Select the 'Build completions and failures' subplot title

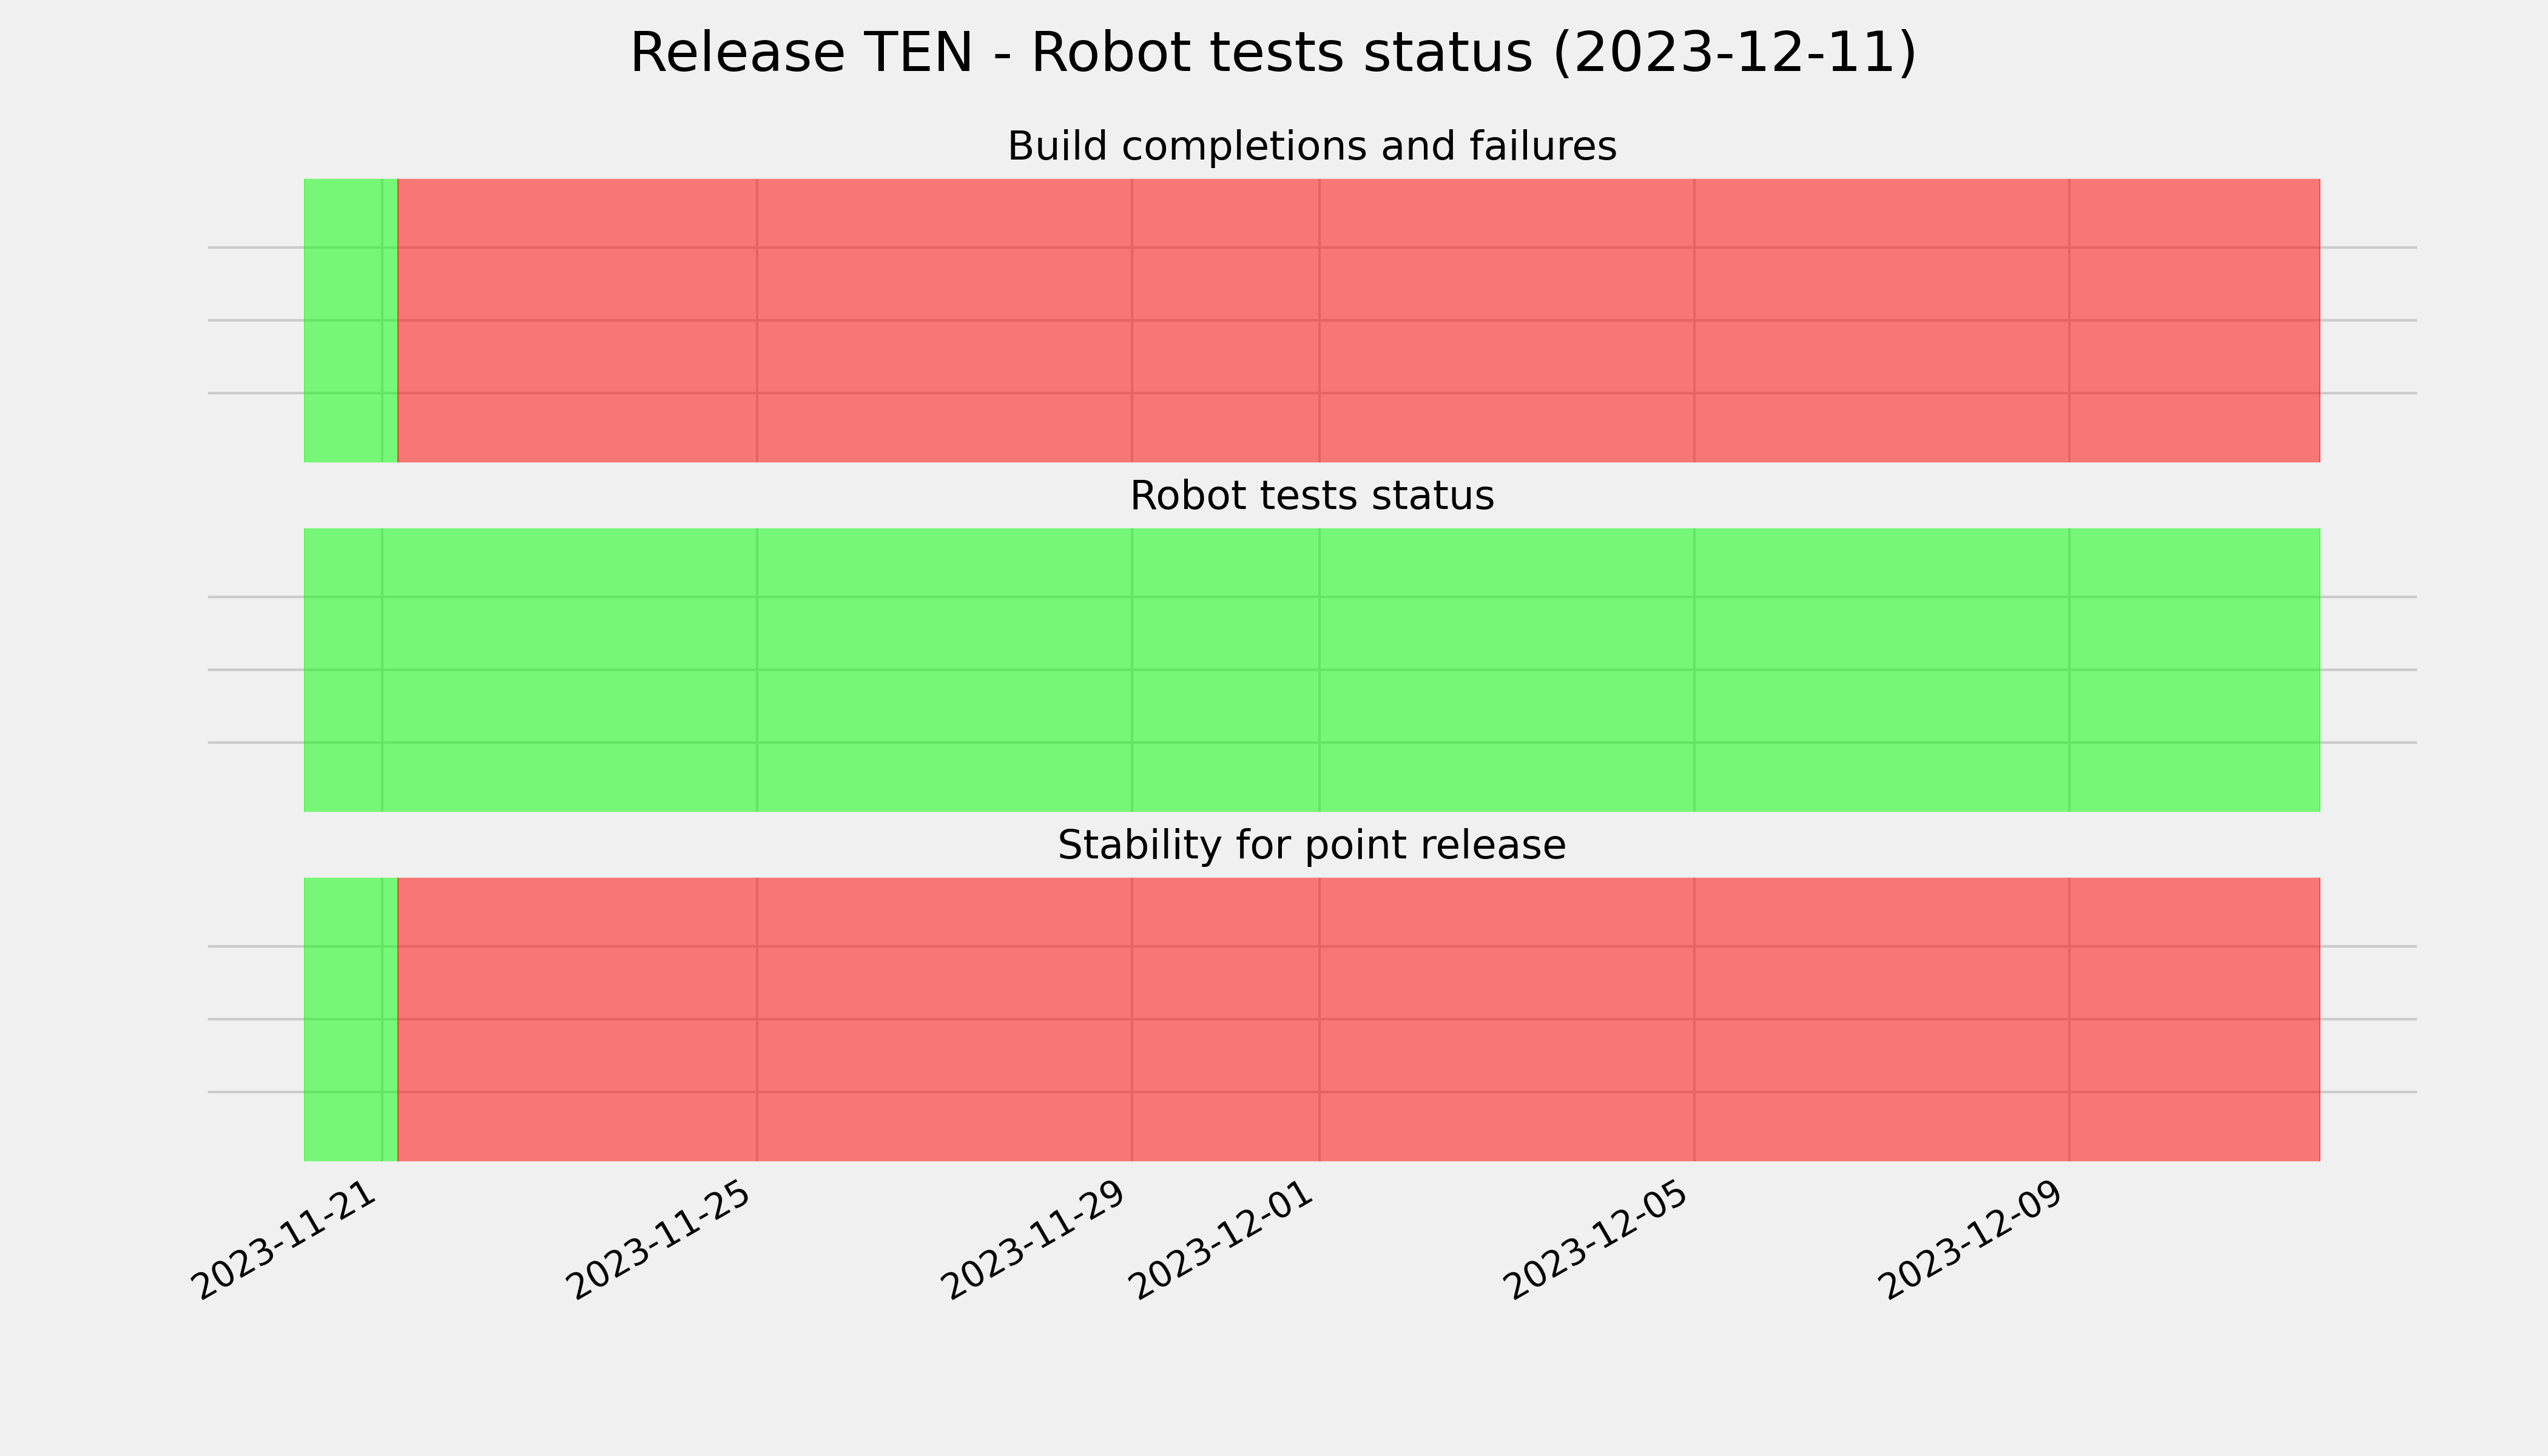coord(1311,146)
